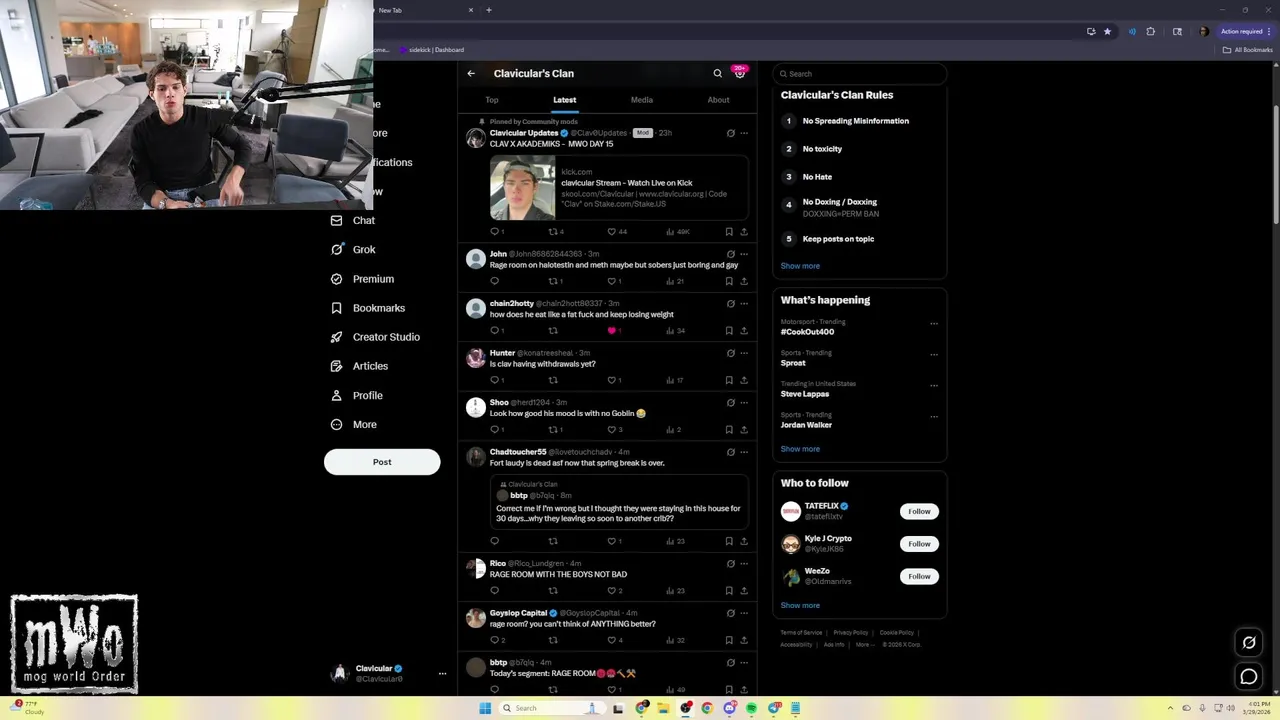Switch to the Latest tab
Viewport: 1280px width, 720px height.
point(565,100)
